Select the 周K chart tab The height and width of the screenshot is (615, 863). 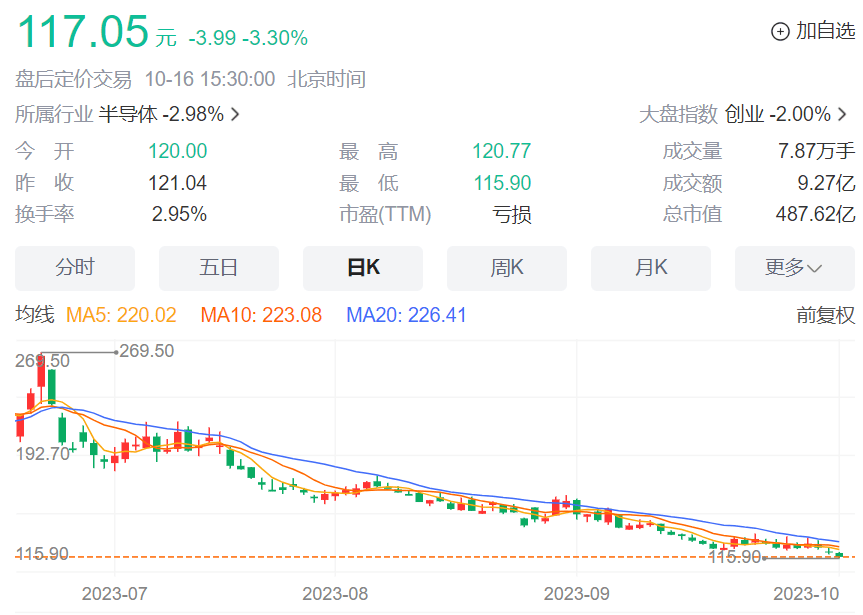coord(507,268)
